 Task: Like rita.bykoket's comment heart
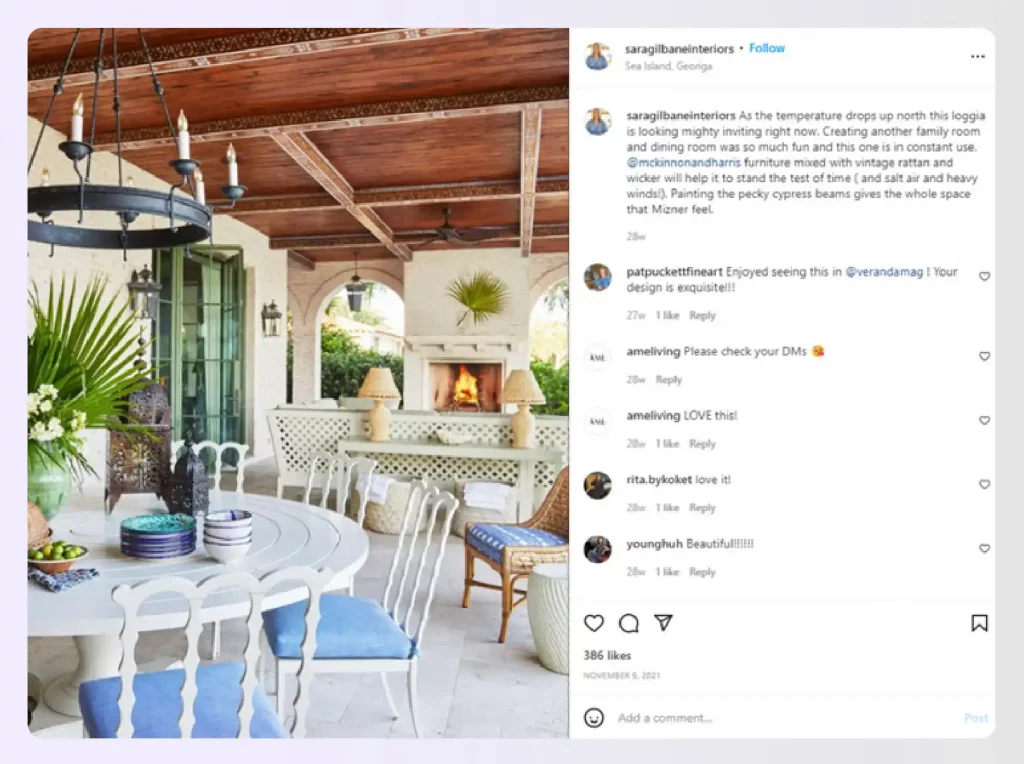[x=984, y=484]
